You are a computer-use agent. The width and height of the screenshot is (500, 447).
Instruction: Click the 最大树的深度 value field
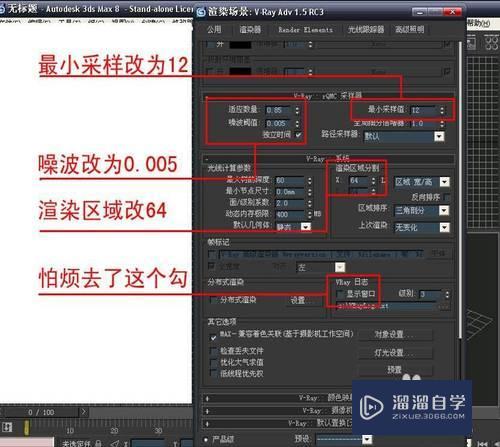pos(290,181)
